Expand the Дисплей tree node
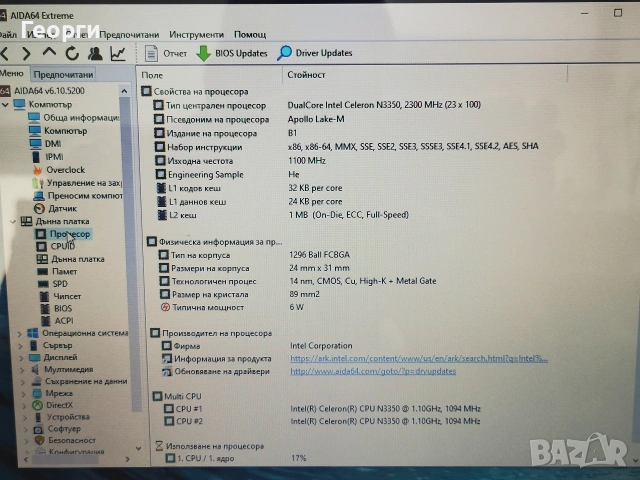 coord(21,358)
